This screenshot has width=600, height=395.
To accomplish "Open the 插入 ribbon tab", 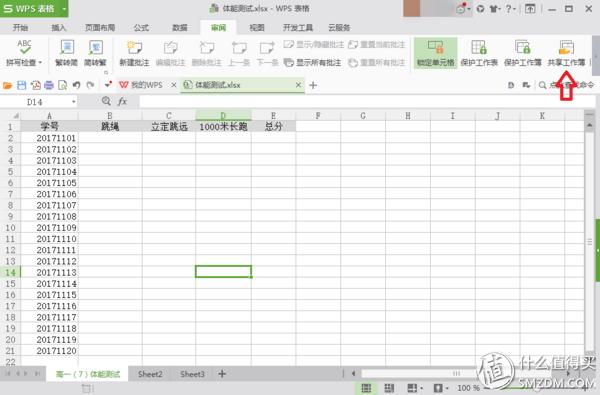I will click(59, 28).
